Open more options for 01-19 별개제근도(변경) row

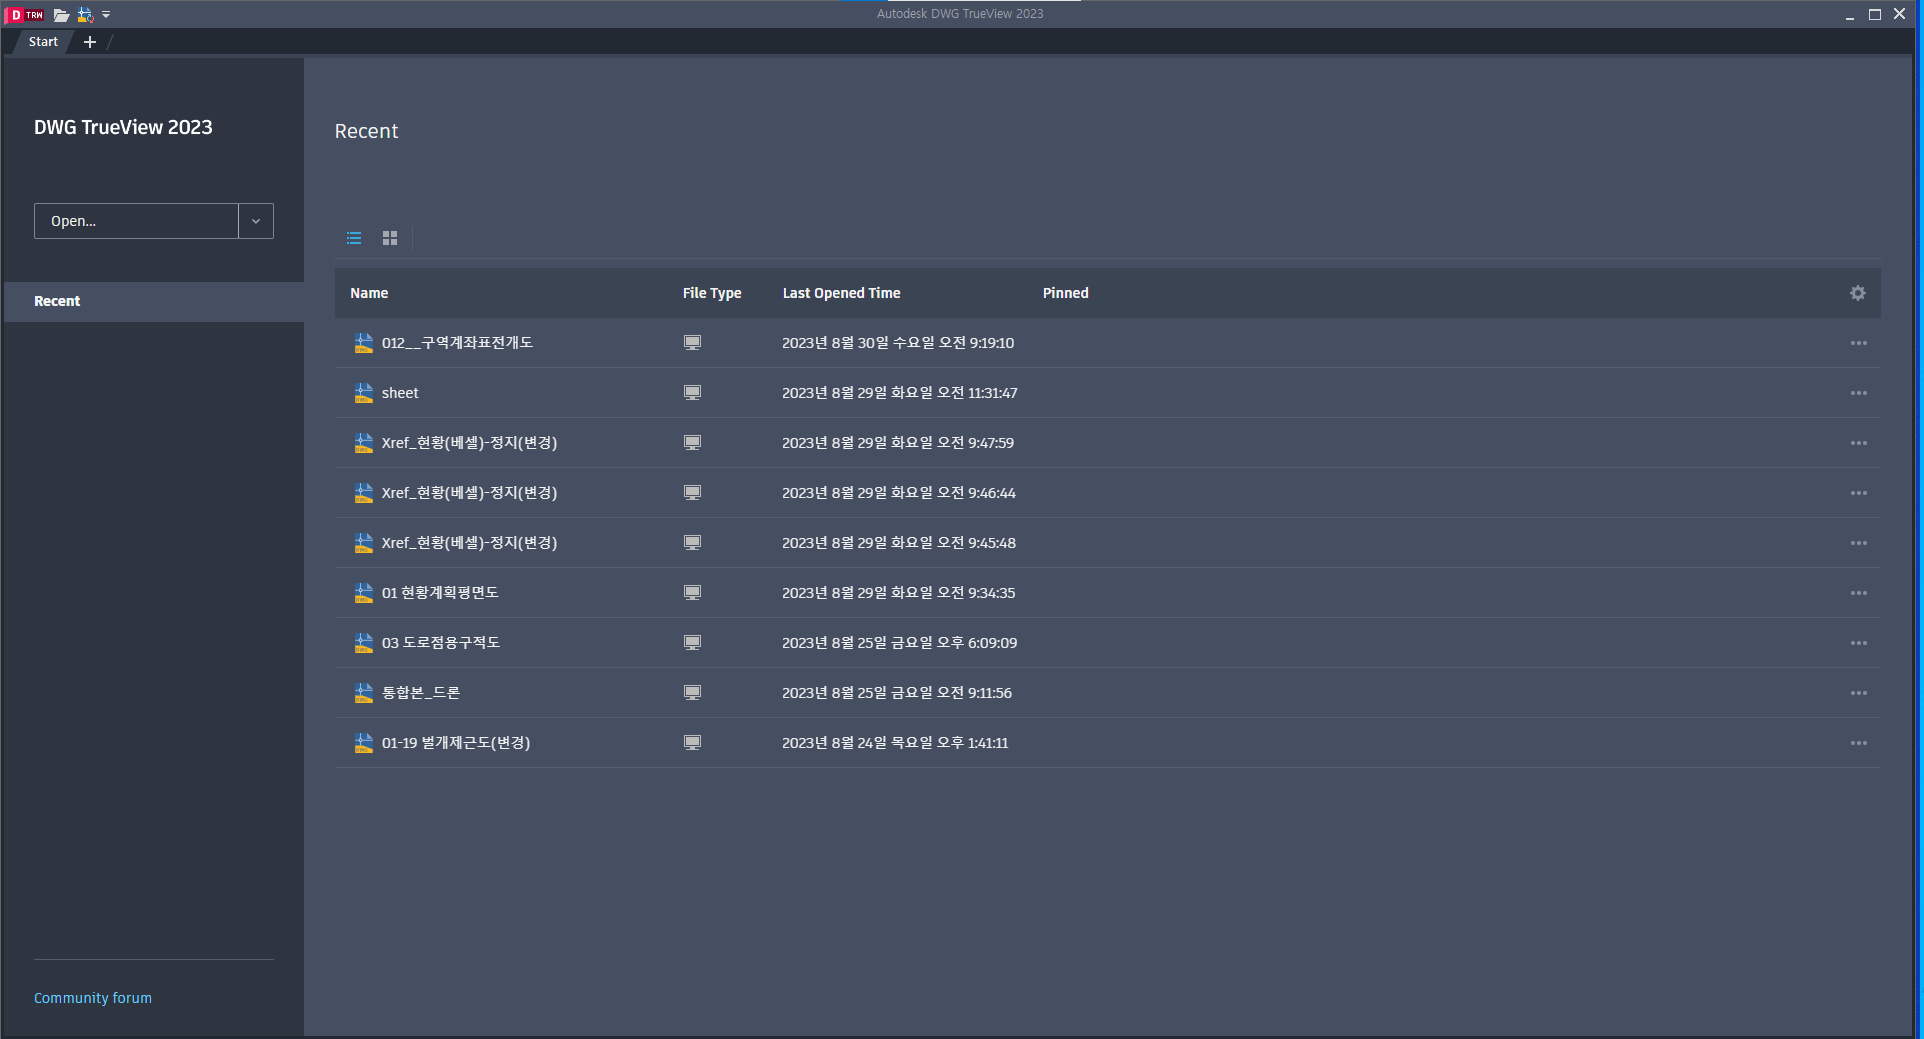coord(1859,743)
